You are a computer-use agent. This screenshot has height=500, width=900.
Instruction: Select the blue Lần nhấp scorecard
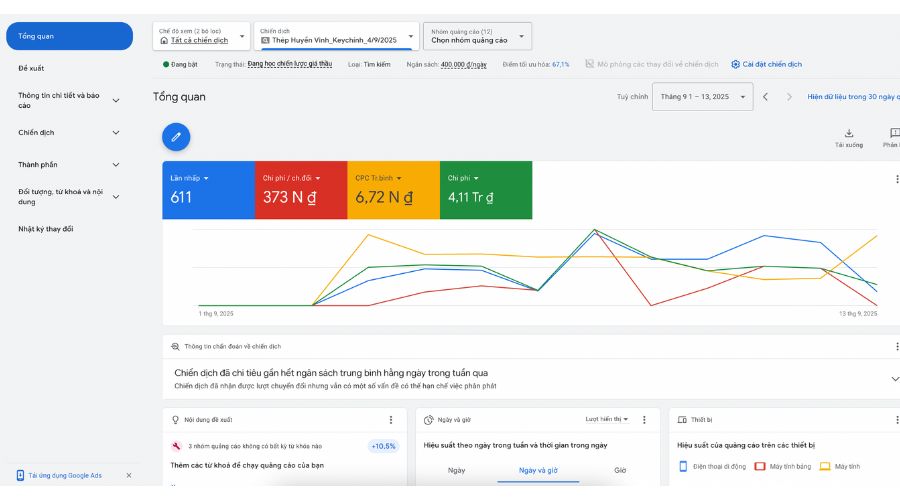point(208,190)
